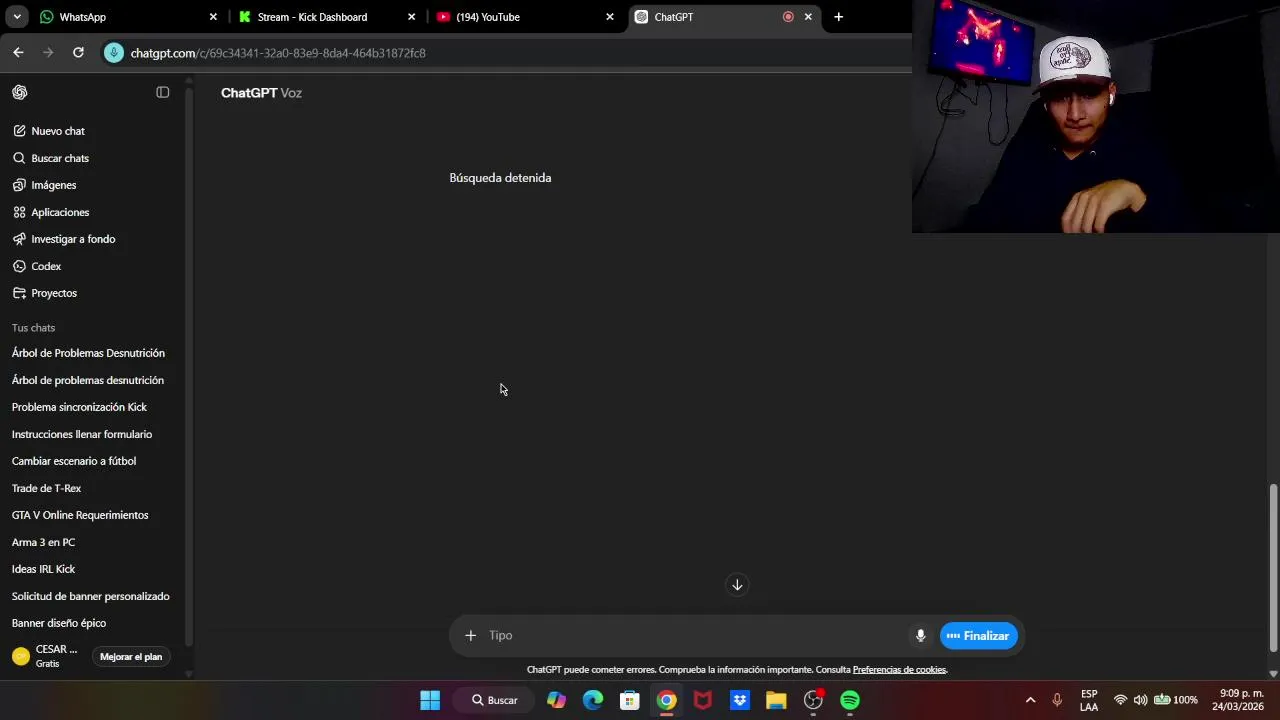The width and height of the screenshot is (1280, 720).
Task: Close the WhatsApp tab
Action: click(213, 17)
